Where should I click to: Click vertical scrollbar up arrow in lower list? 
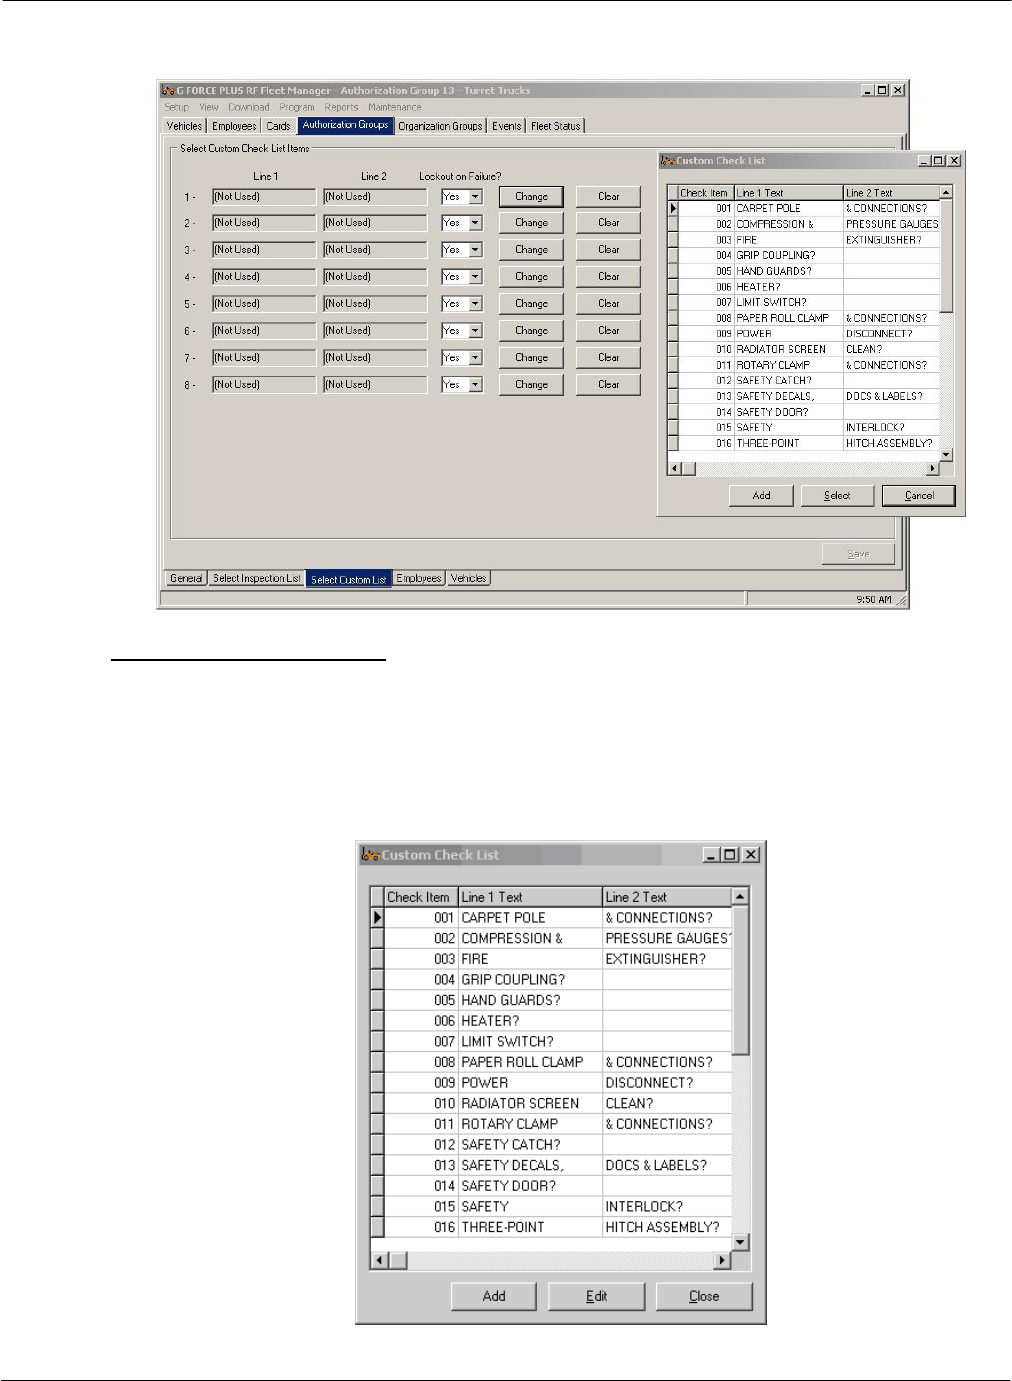[x=741, y=896]
